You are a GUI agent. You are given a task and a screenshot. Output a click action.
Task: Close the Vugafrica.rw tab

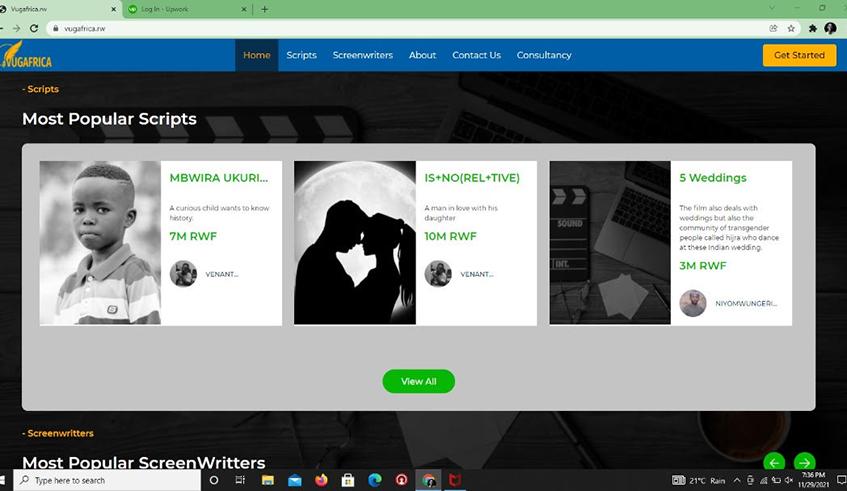113,9
